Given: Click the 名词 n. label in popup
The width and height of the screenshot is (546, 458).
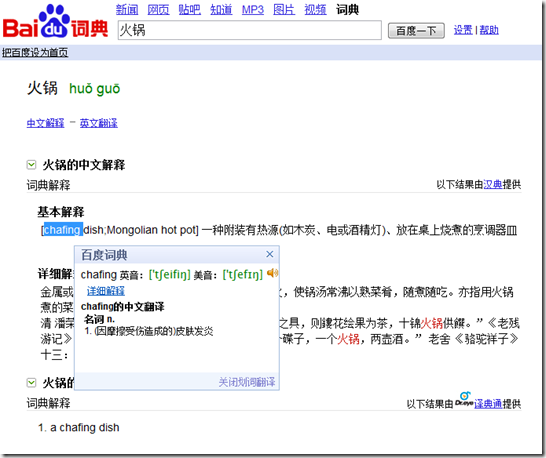Looking at the screenshot, I should point(100,319).
